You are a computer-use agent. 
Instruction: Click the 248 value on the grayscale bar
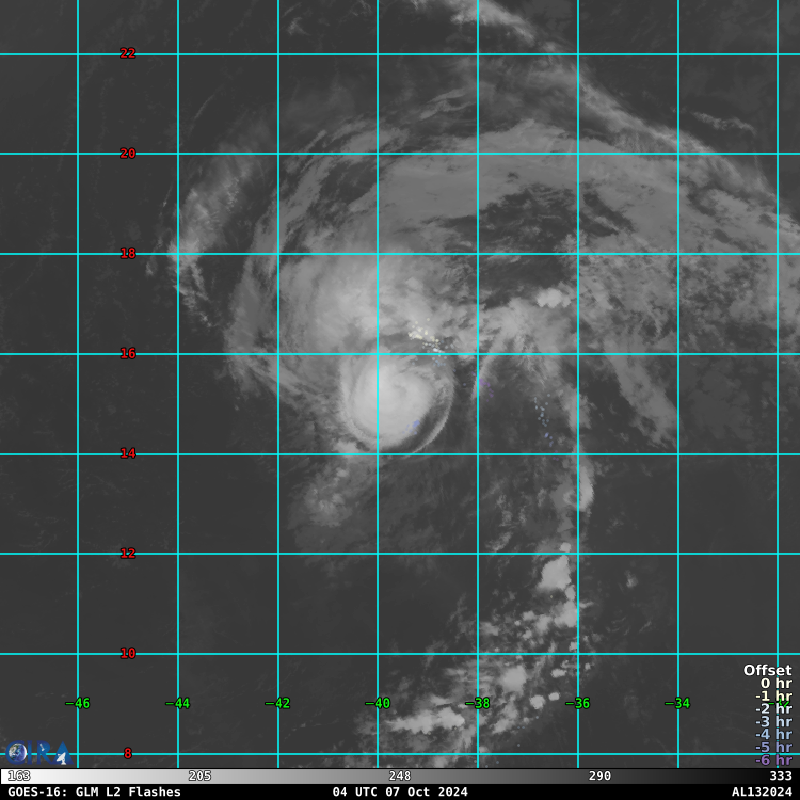(x=400, y=776)
